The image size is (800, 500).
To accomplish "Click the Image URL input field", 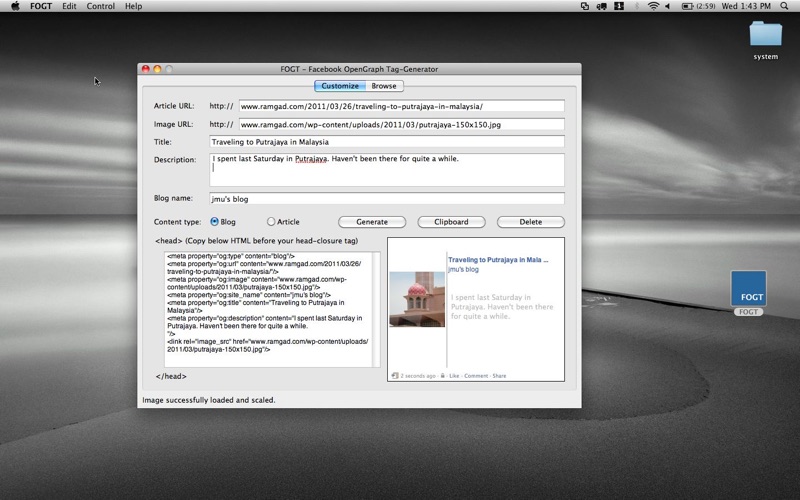I will click(x=402, y=124).
